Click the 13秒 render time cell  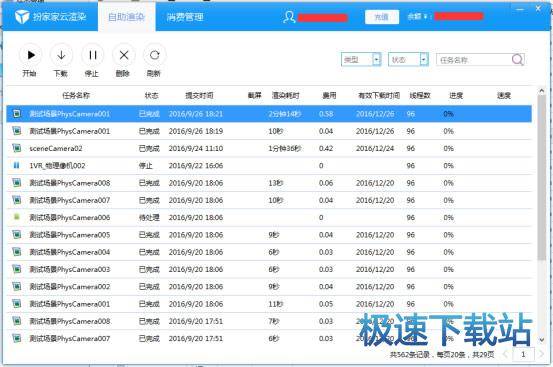(275, 183)
